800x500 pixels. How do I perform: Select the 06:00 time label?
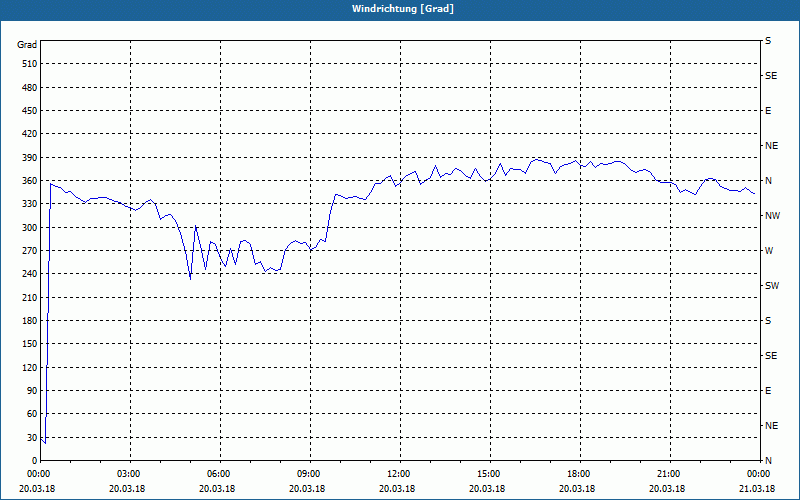point(220,474)
